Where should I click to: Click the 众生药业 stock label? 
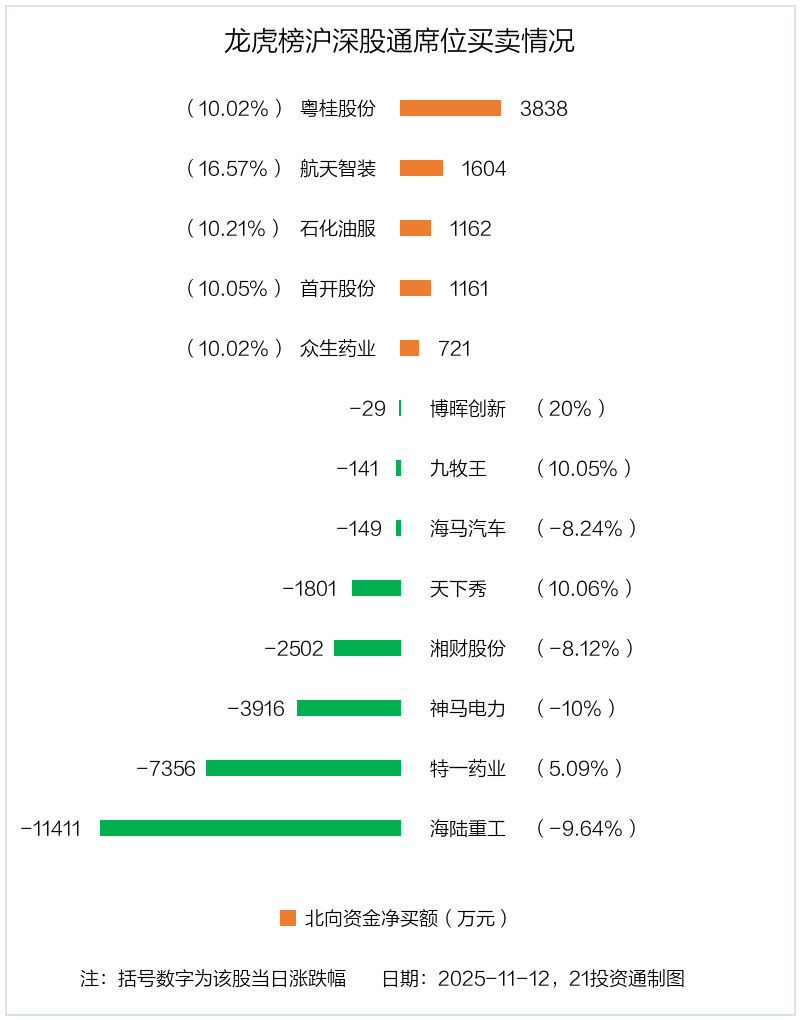point(338,348)
